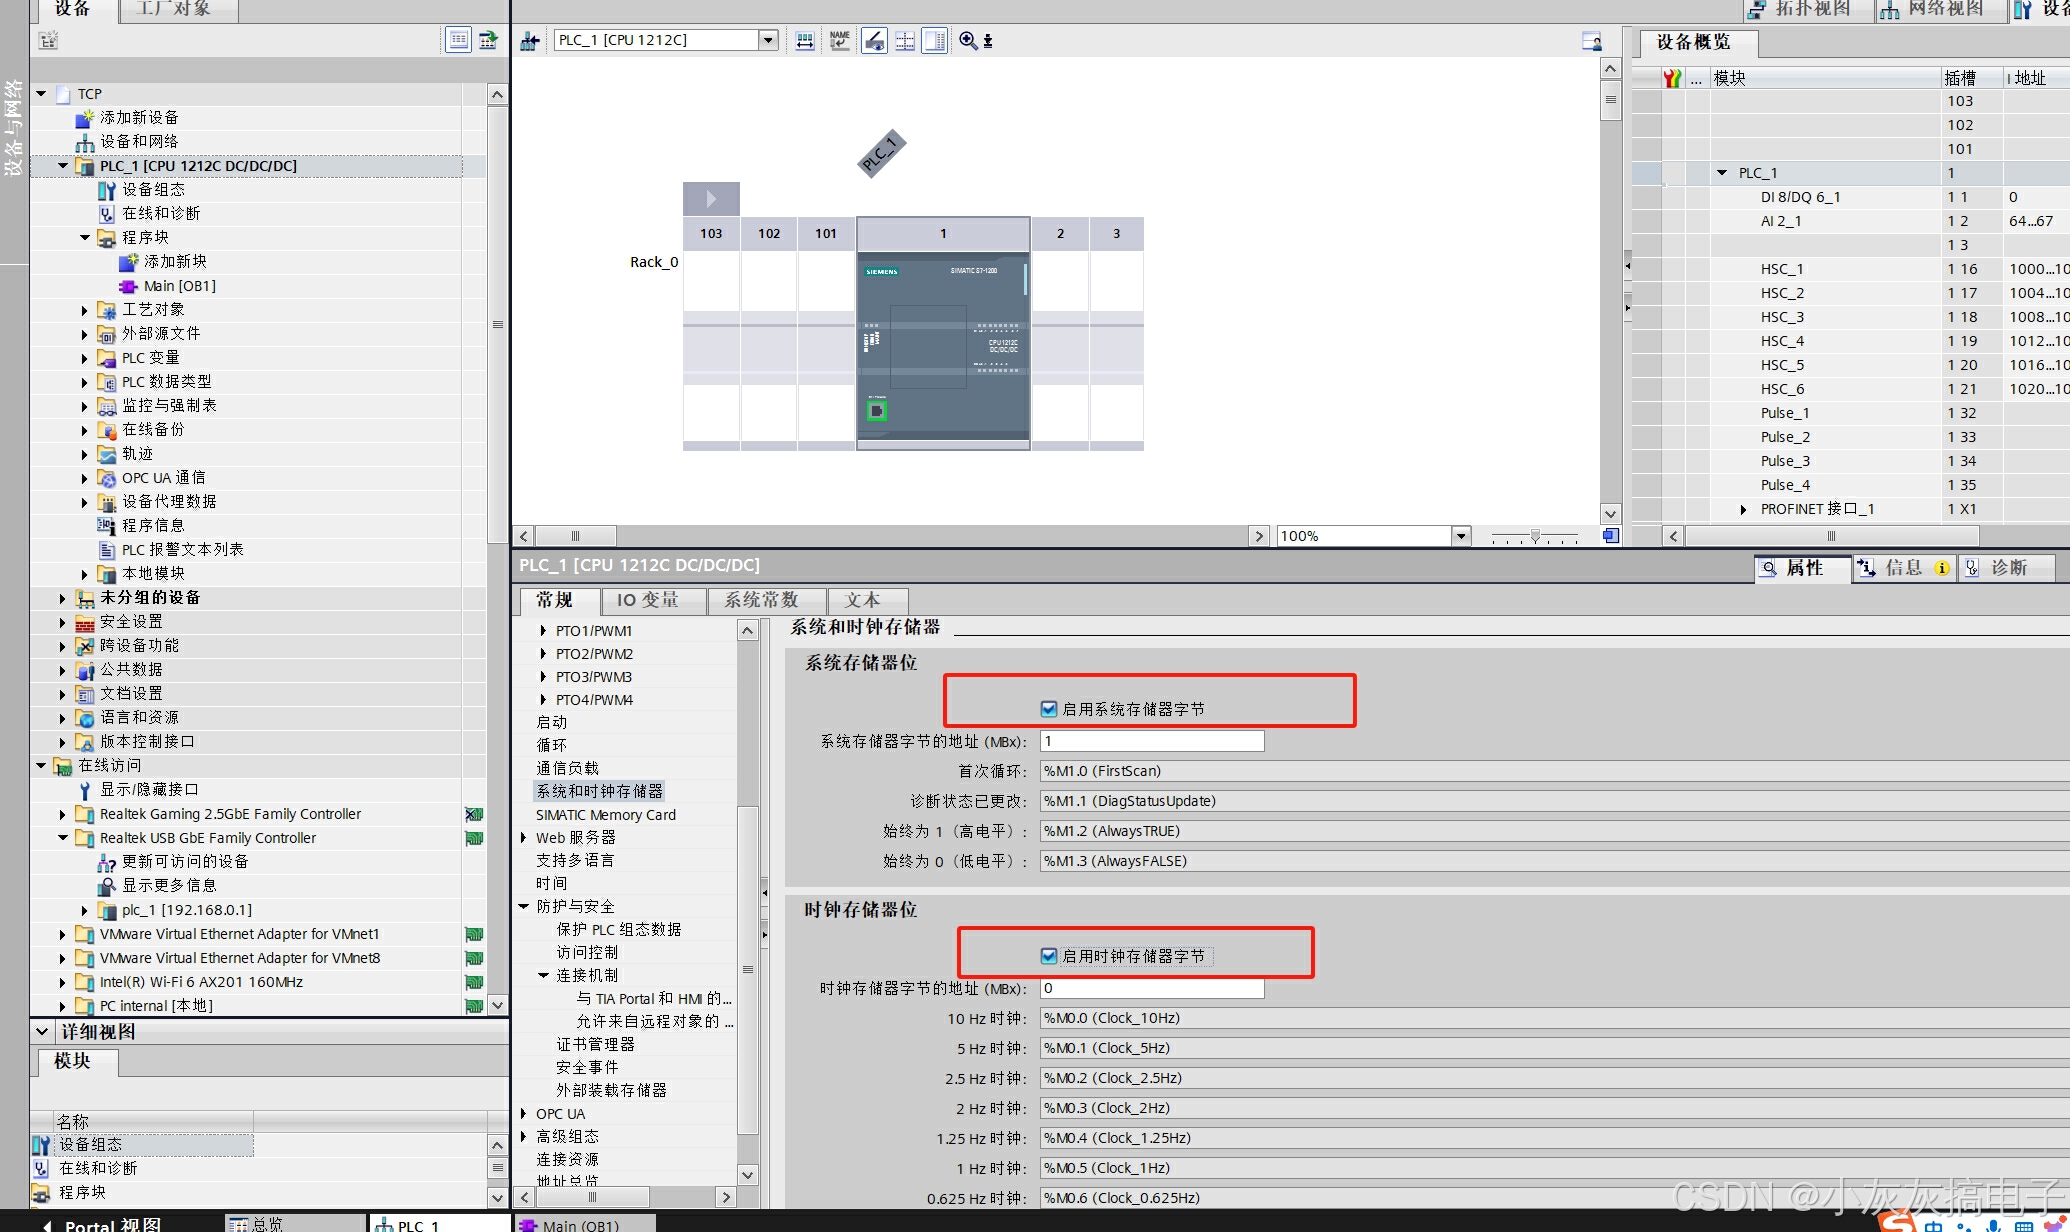
Task: Click the show module names NAME icon
Action: point(840,40)
